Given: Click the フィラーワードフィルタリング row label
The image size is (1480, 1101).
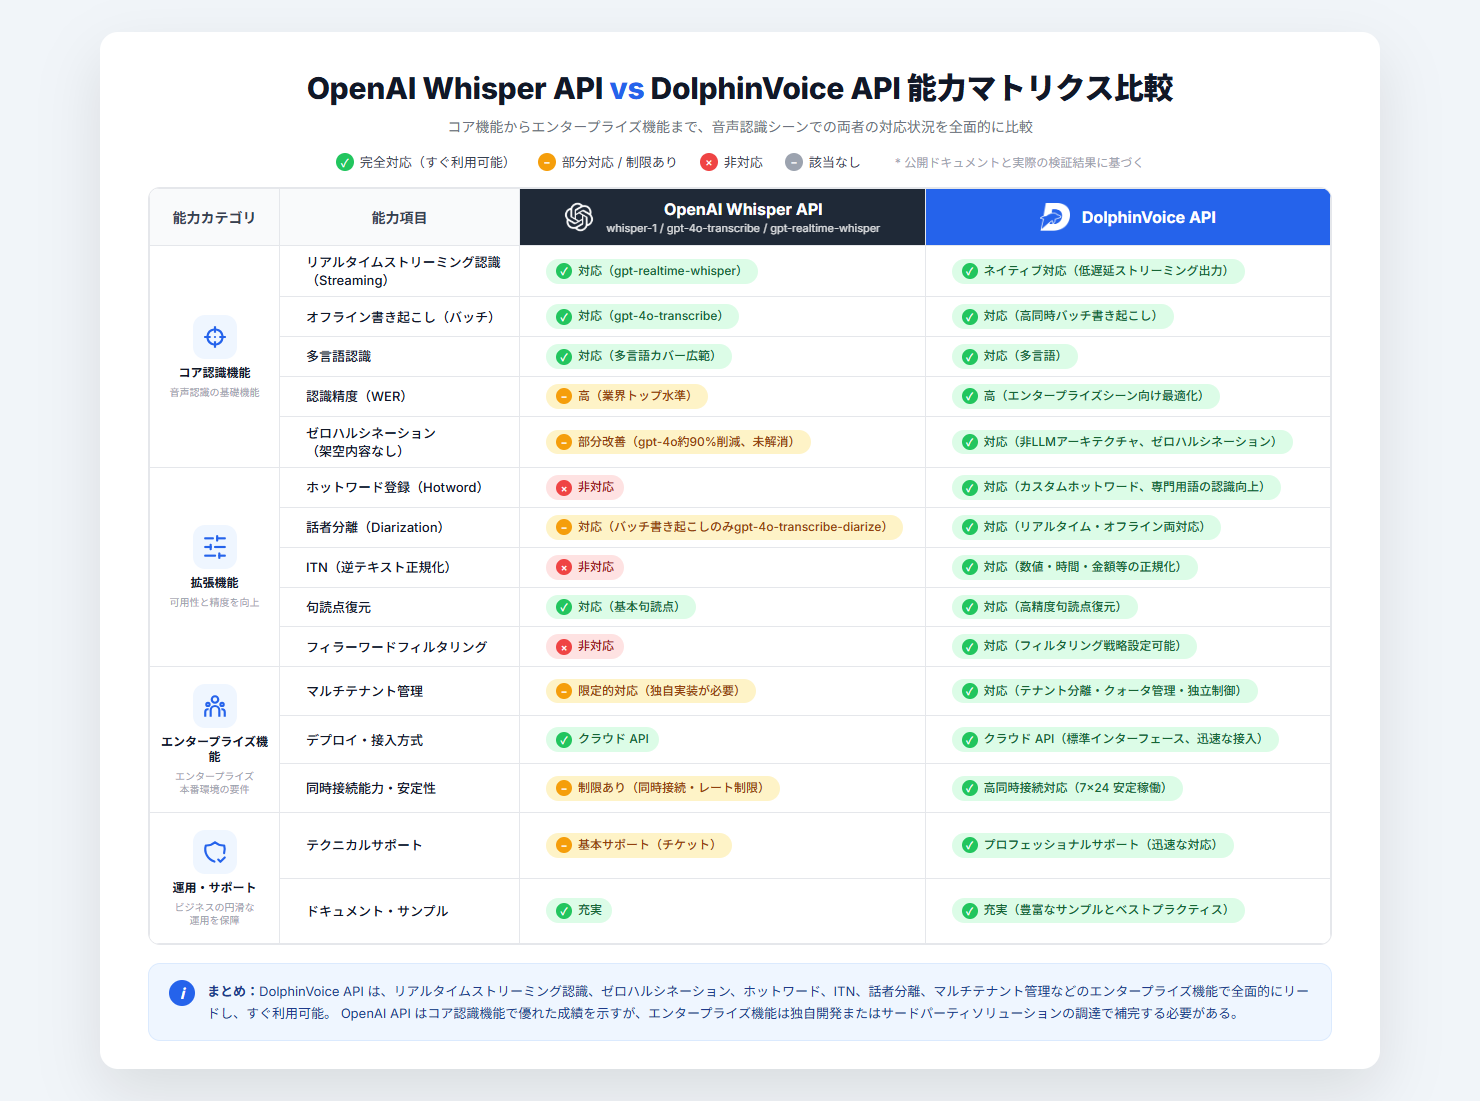Looking at the screenshot, I should tap(396, 647).
